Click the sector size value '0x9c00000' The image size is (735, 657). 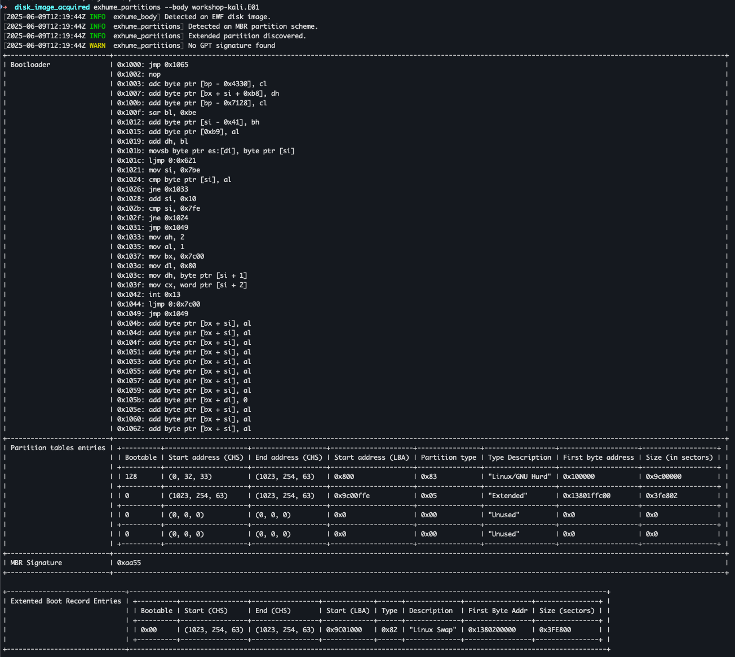[x=664, y=477]
